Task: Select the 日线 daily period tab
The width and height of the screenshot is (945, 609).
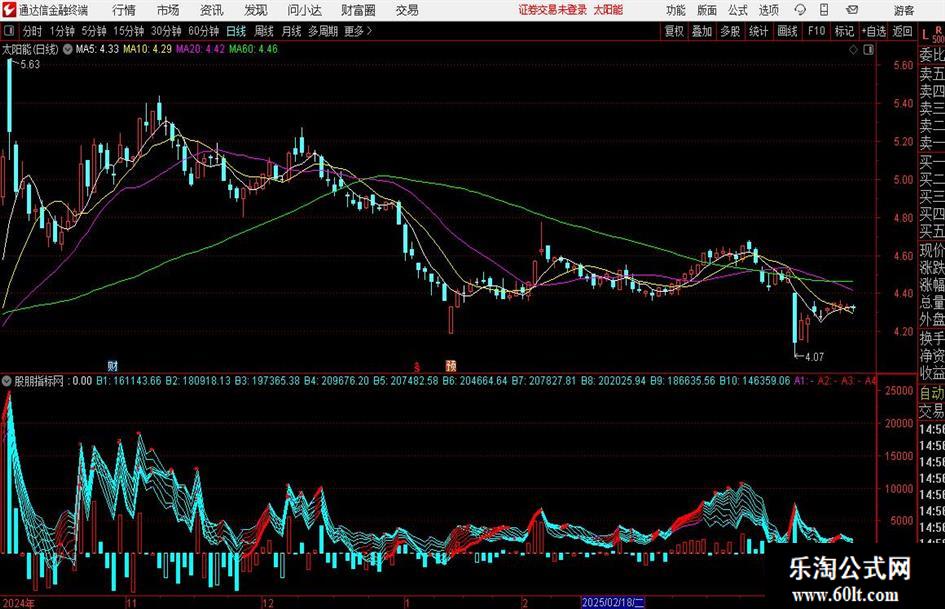Action: 236,31
